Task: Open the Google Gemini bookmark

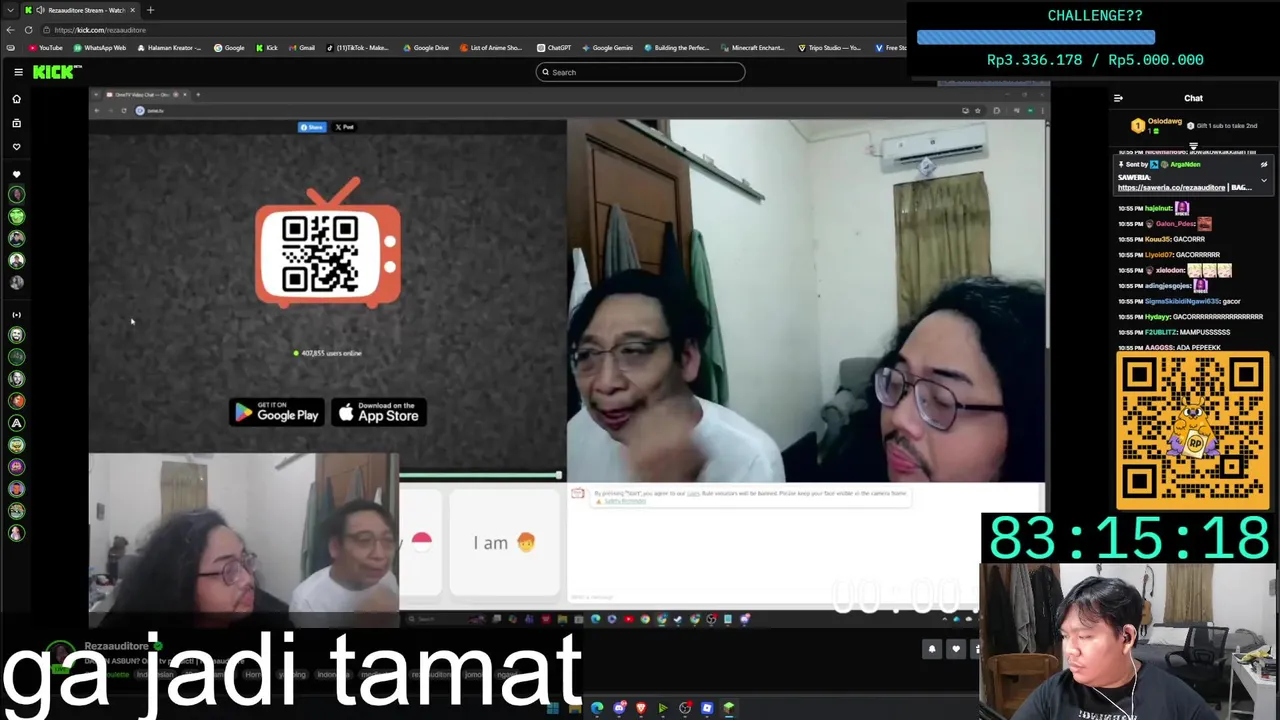Action: pyautogui.click(x=607, y=47)
